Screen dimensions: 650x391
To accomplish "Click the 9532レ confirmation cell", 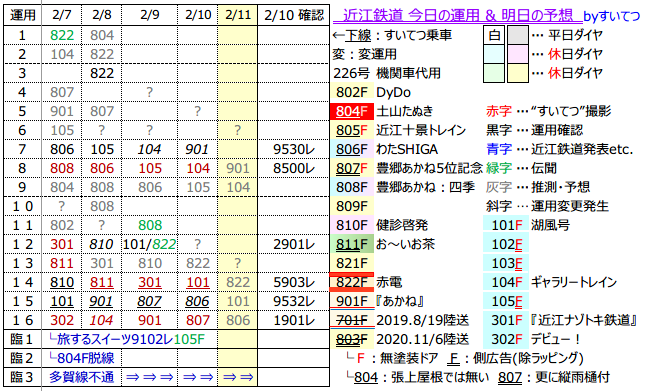I will point(294,301).
